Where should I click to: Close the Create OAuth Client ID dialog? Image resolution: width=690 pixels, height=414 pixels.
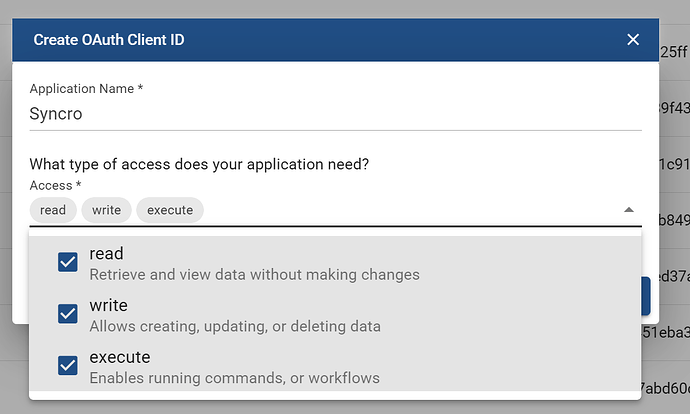point(632,40)
